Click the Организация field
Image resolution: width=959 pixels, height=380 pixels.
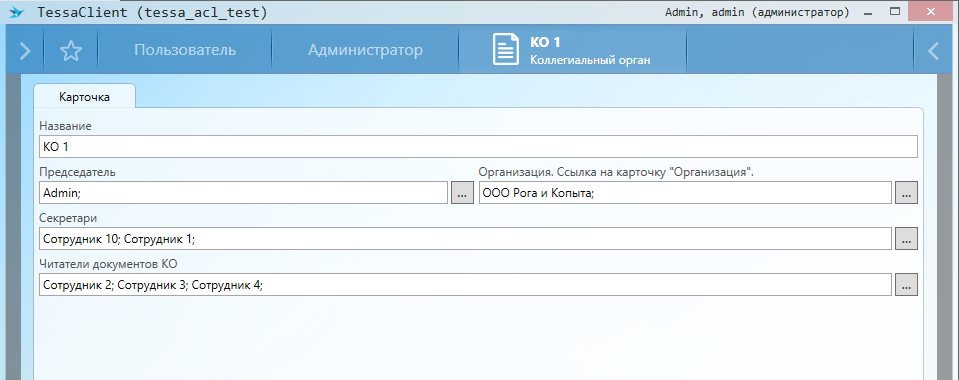pos(685,193)
